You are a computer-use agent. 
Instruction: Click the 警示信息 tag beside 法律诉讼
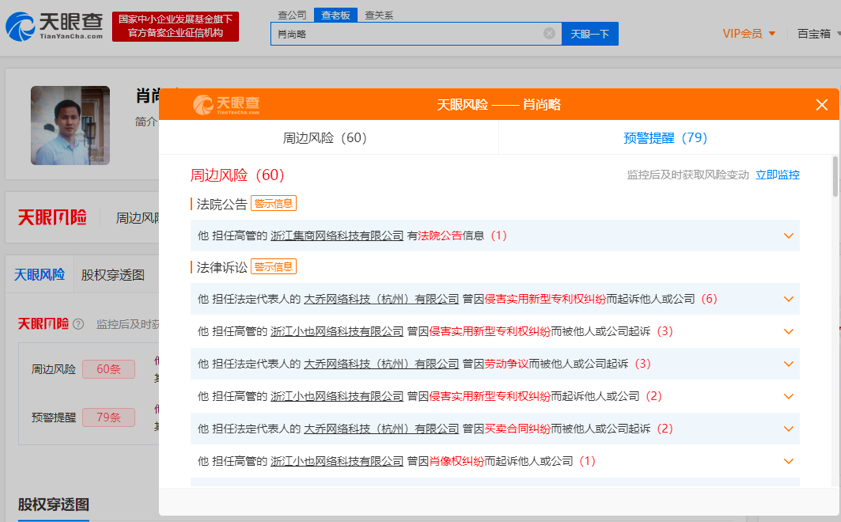tap(274, 267)
